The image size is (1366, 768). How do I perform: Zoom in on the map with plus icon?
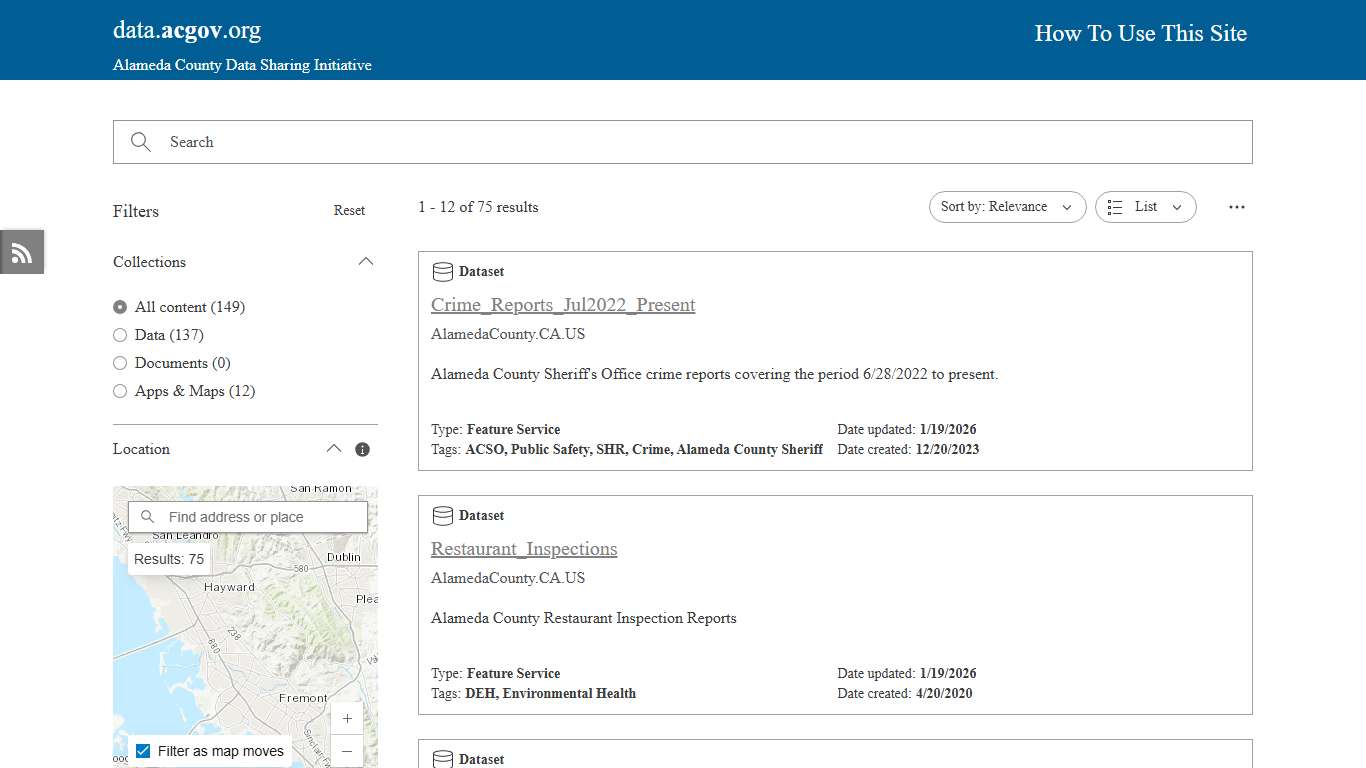(346, 718)
